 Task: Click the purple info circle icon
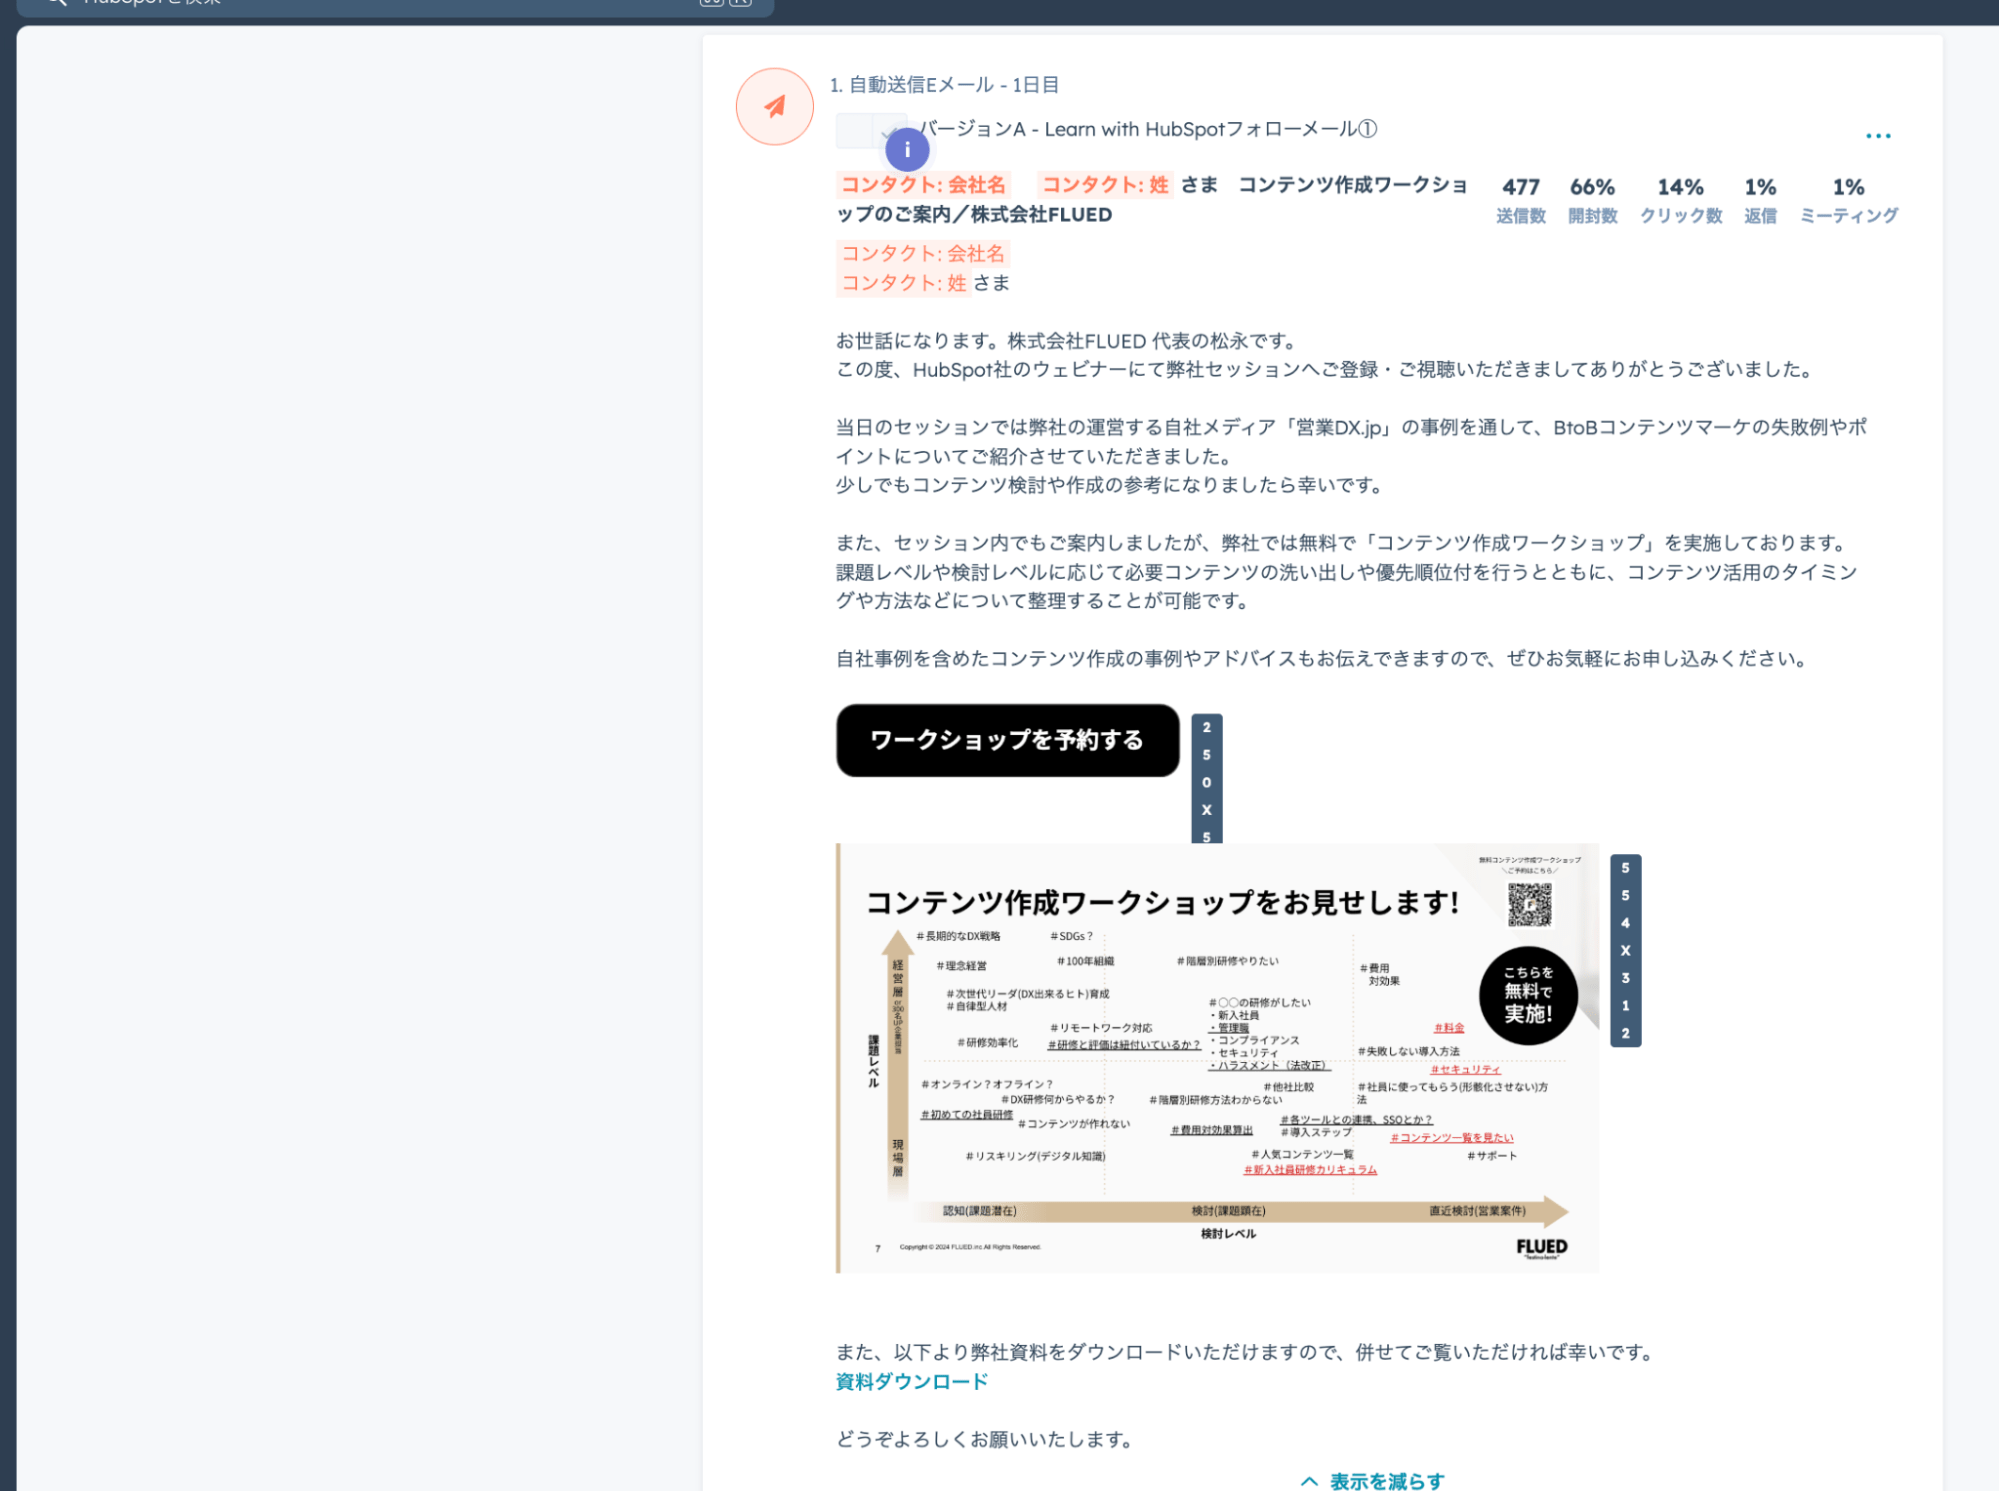pos(907,150)
